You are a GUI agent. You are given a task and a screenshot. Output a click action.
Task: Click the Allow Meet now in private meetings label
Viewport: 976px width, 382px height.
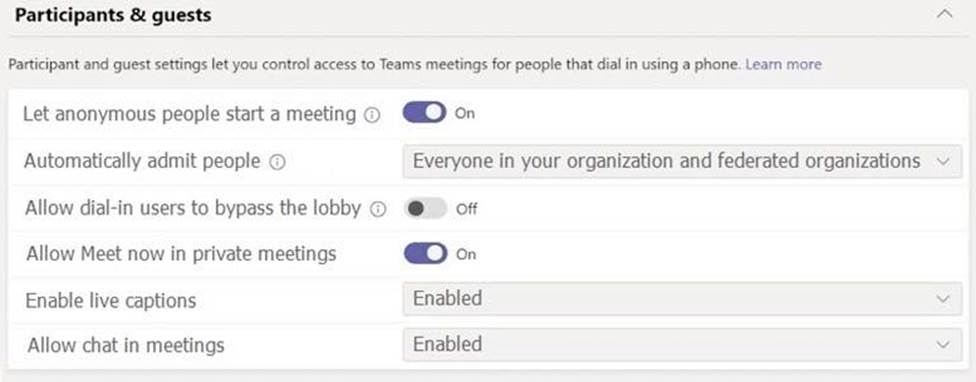181,254
